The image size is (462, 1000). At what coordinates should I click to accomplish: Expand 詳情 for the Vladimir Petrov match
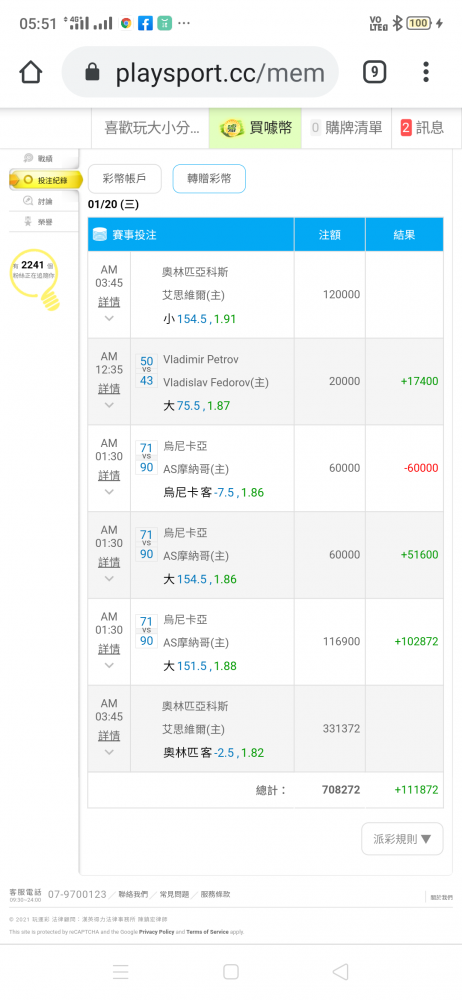click(x=109, y=388)
